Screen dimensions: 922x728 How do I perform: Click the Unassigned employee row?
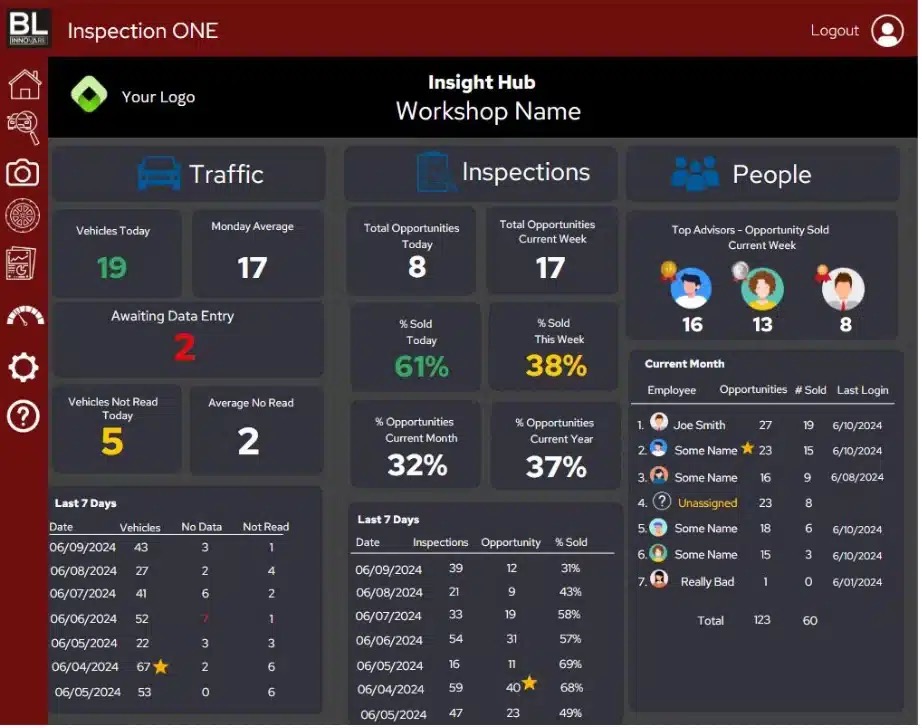pos(706,503)
